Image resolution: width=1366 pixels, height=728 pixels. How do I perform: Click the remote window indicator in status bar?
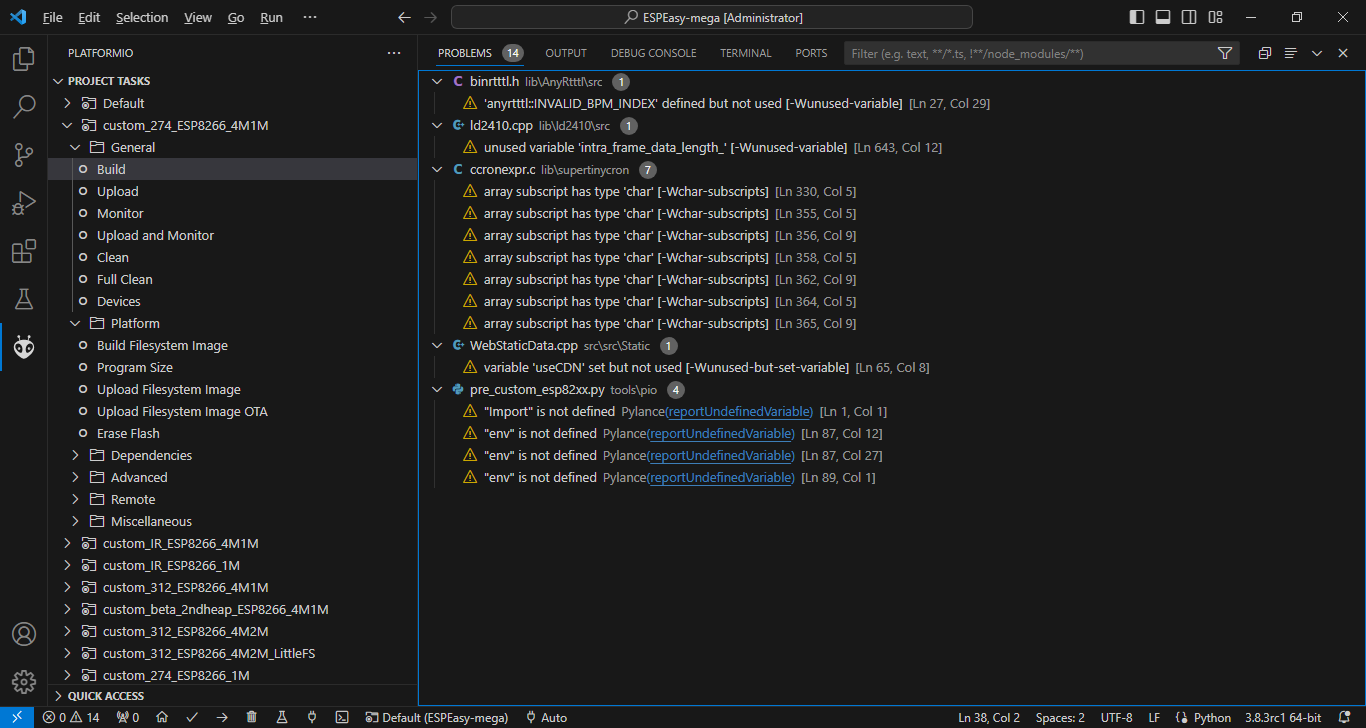tap(17, 717)
